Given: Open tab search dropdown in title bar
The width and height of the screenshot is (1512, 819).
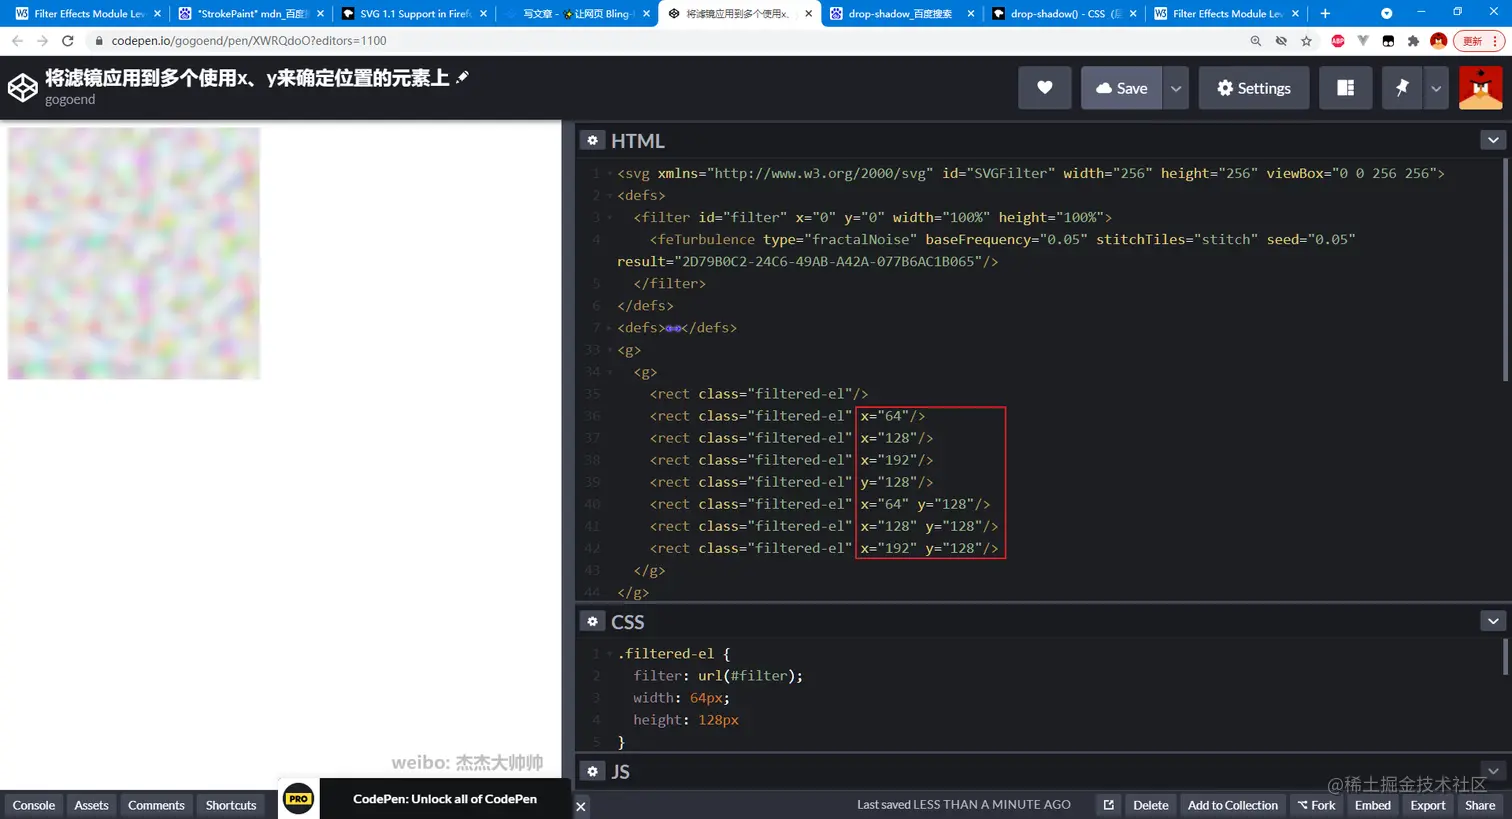Looking at the screenshot, I should coord(1386,14).
